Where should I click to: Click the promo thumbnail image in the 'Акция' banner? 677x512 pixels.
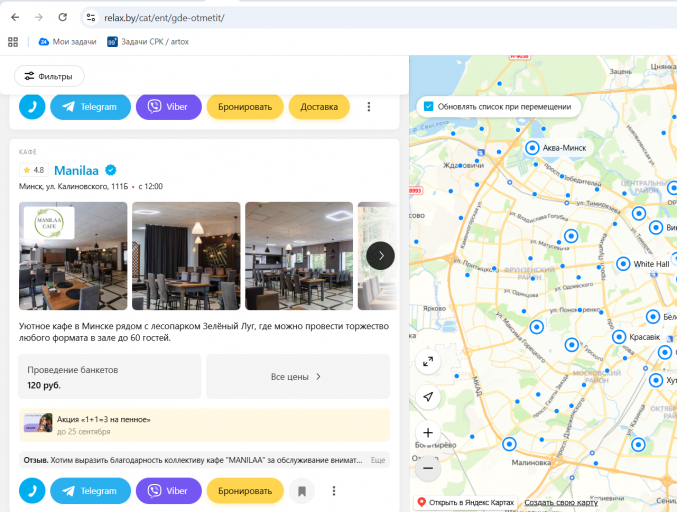[38, 423]
